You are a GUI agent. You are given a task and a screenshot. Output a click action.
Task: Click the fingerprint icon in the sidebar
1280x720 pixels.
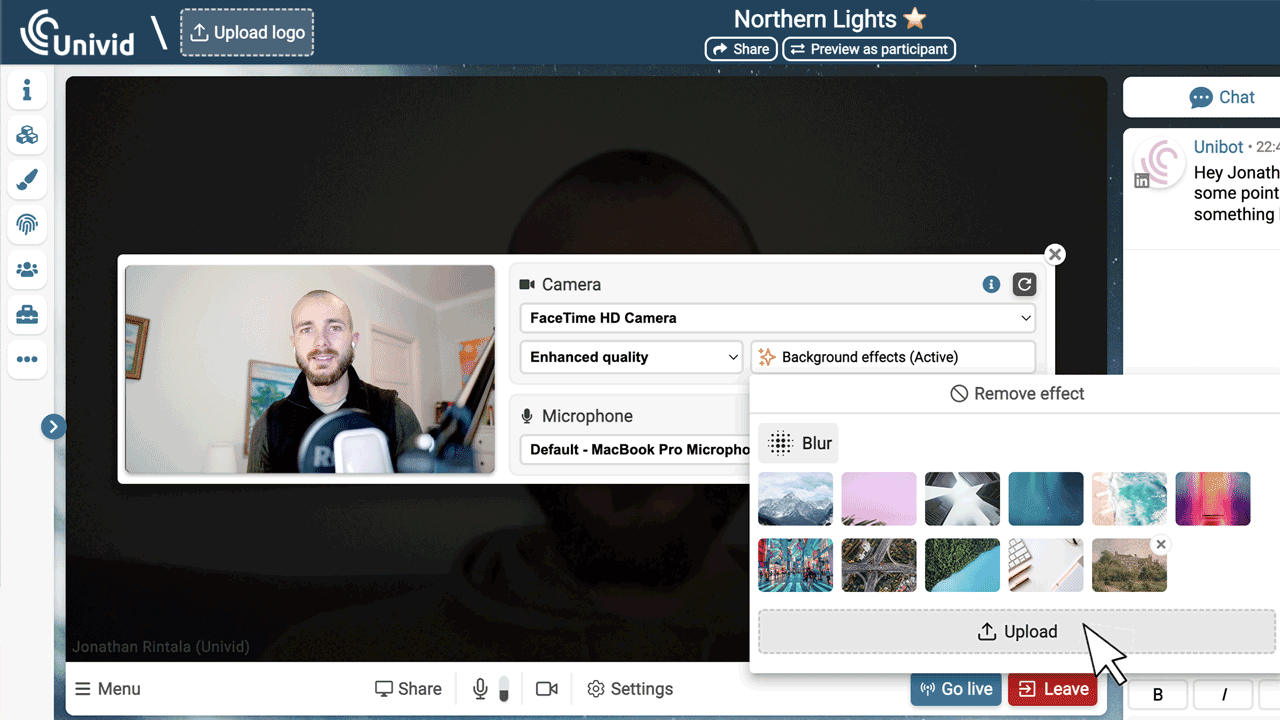[x=27, y=225]
